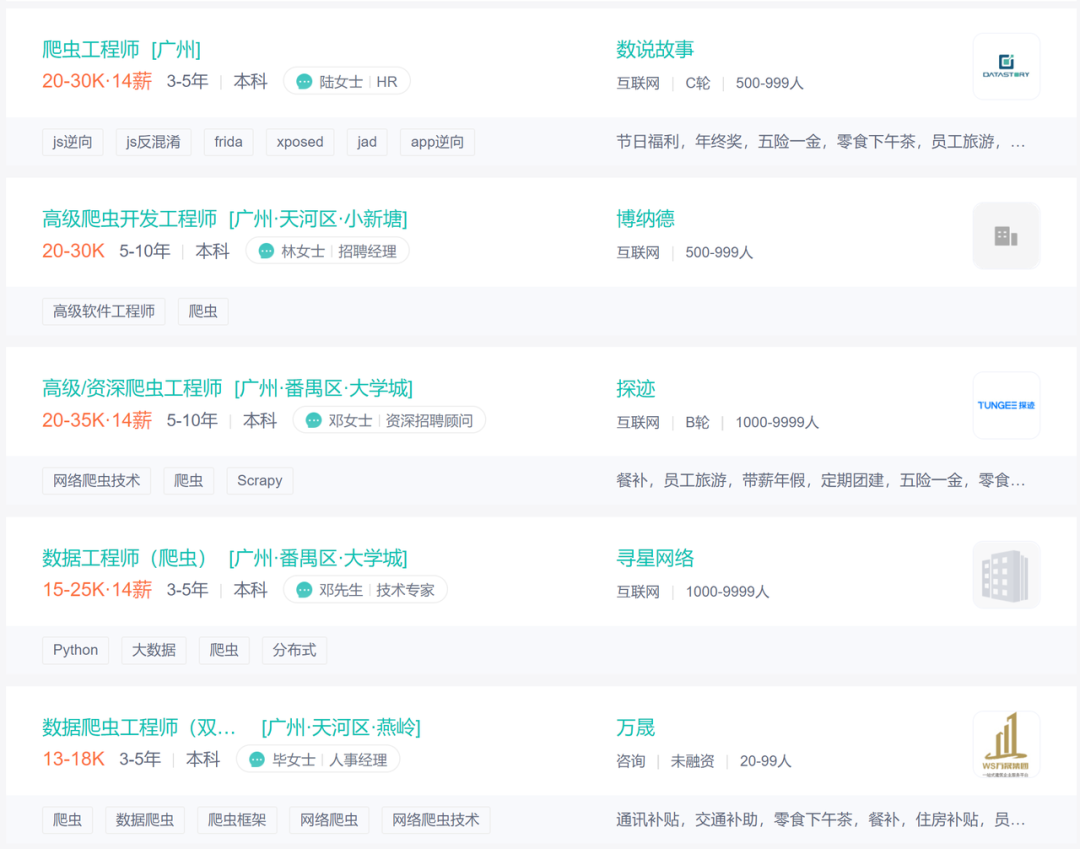Click the TUNGEE 探迹 company logo

click(1006, 405)
